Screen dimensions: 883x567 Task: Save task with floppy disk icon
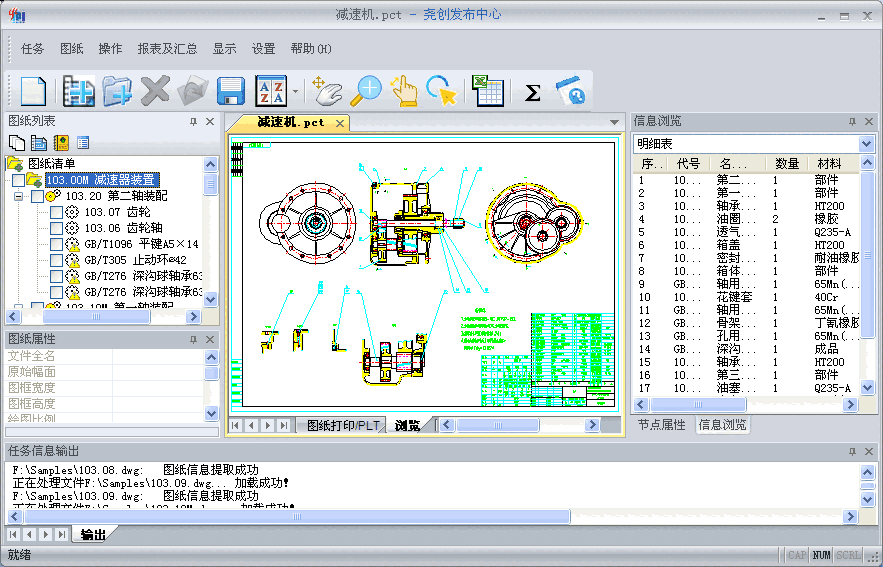click(231, 91)
